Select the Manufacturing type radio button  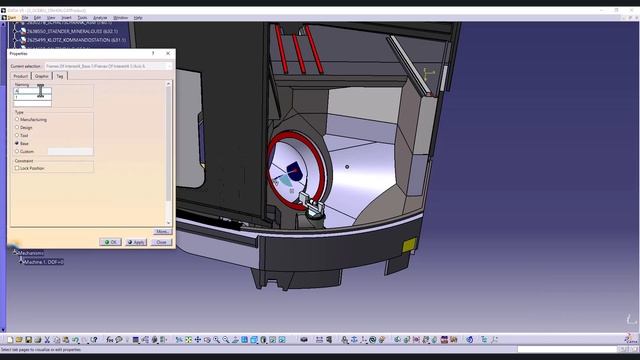click(x=17, y=119)
